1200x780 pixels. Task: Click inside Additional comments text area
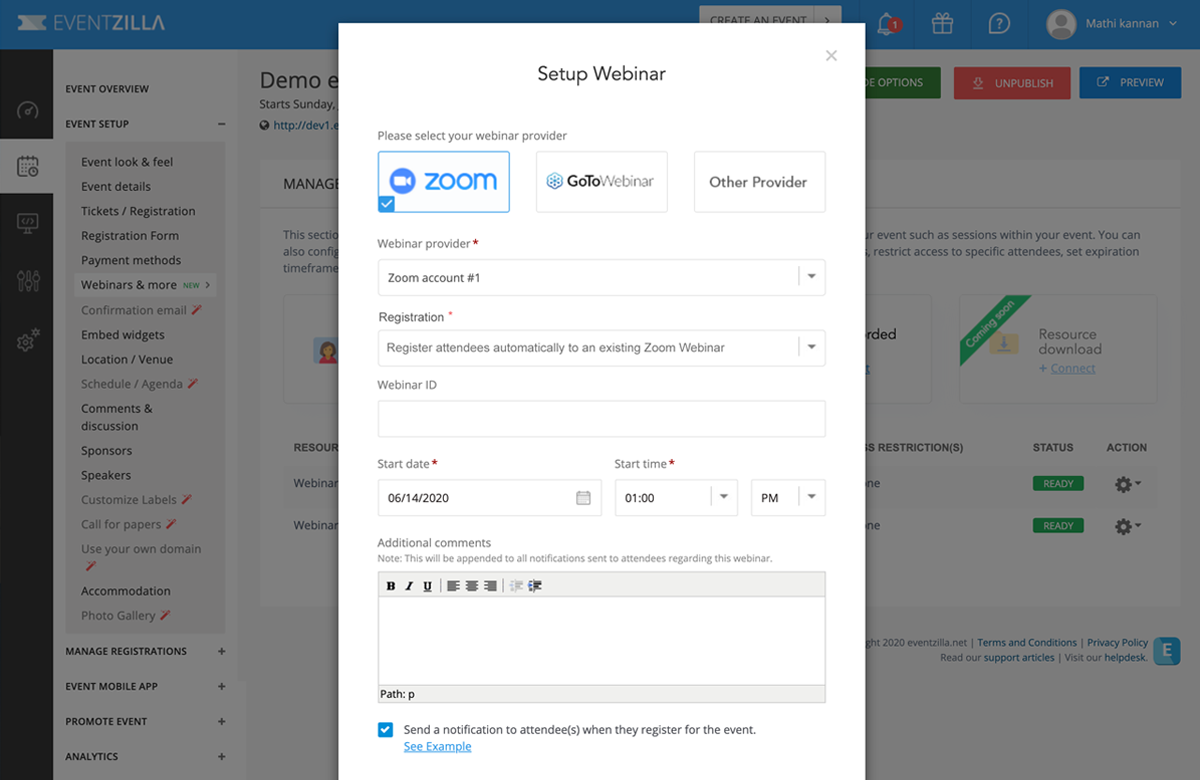coord(602,641)
